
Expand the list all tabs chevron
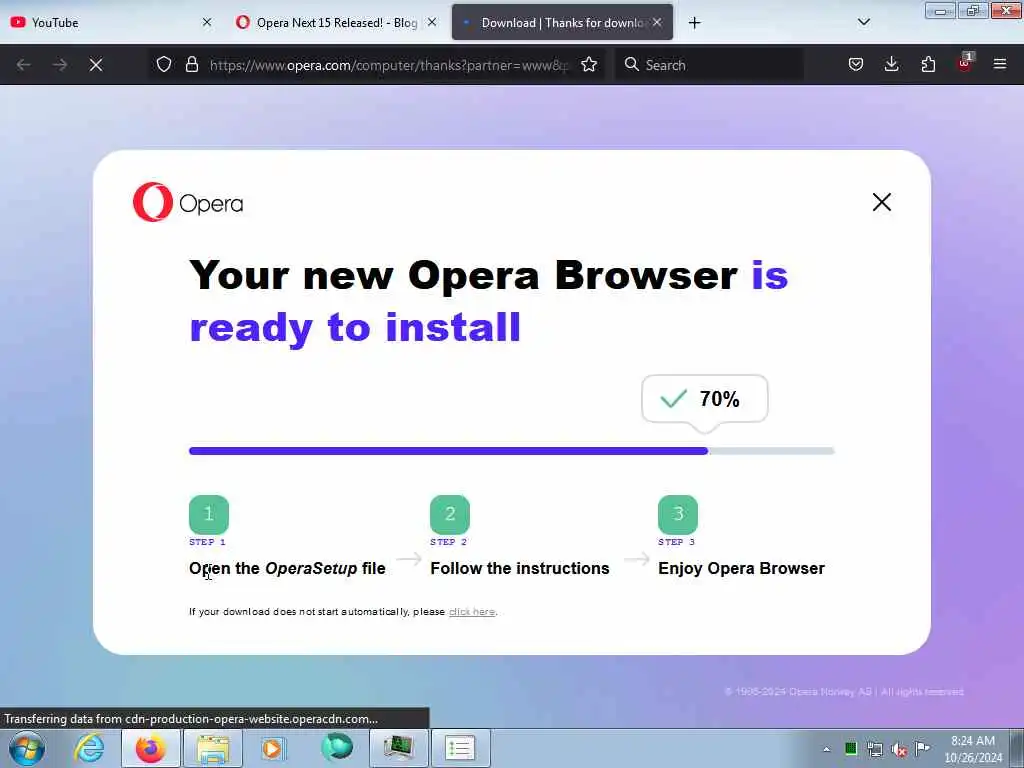[863, 22]
